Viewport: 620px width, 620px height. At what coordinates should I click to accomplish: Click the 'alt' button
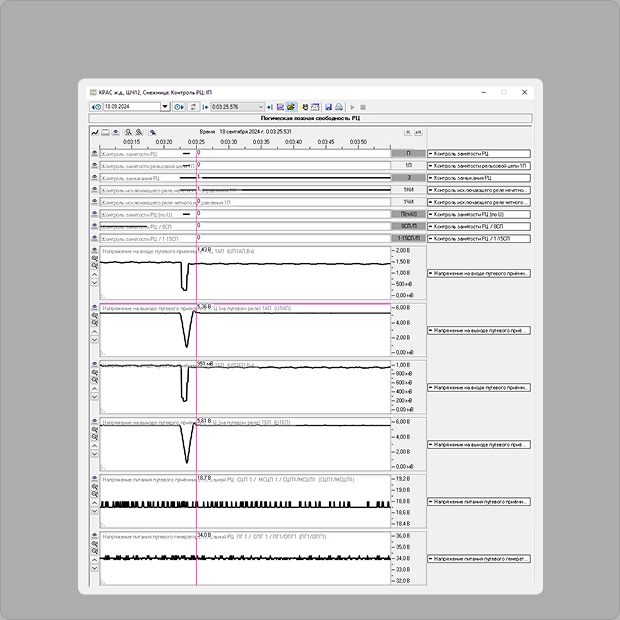(418, 132)
